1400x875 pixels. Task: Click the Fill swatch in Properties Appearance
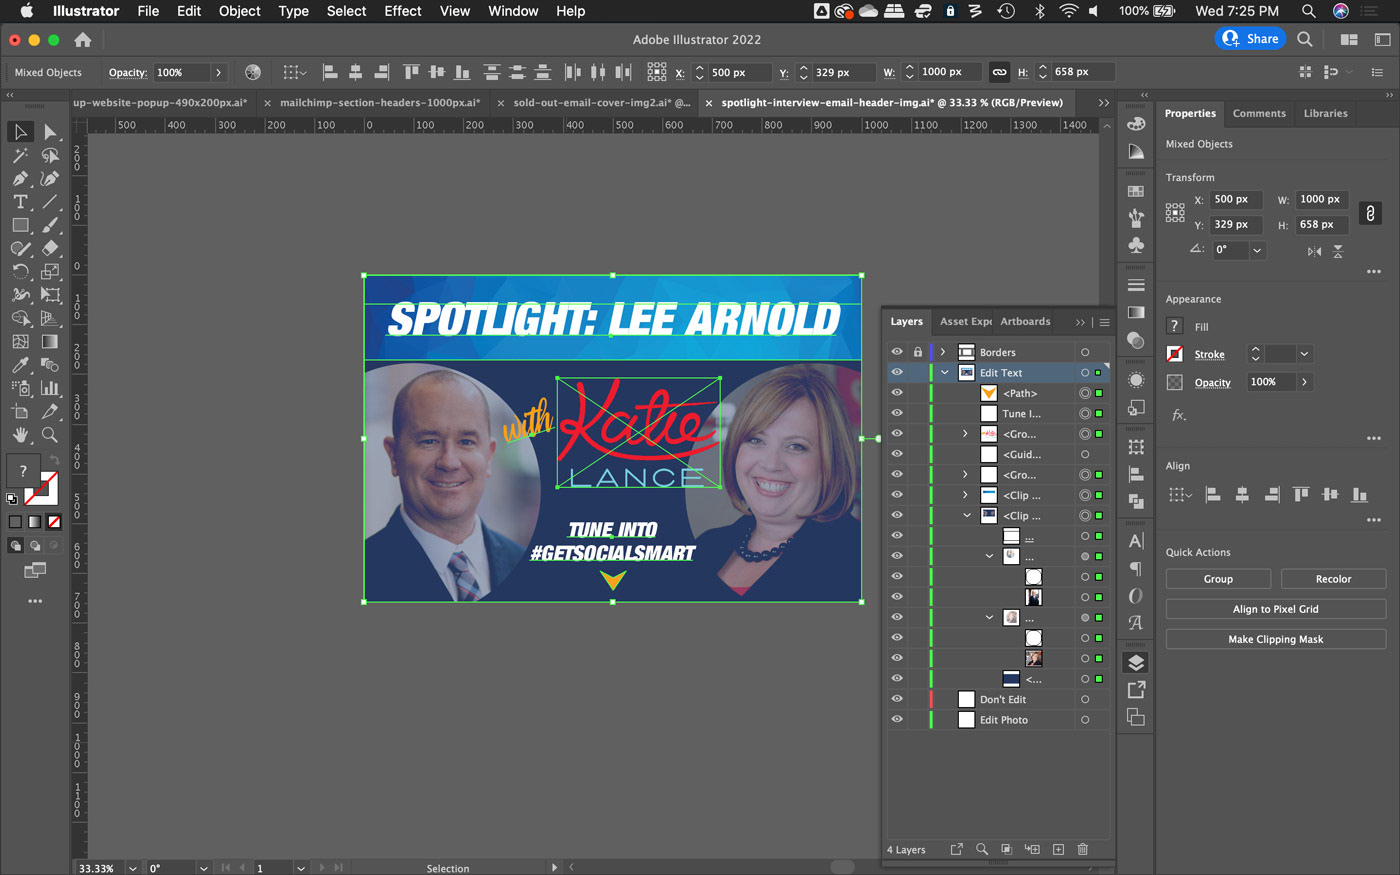pyautogui.click(x=1175, y=326)
